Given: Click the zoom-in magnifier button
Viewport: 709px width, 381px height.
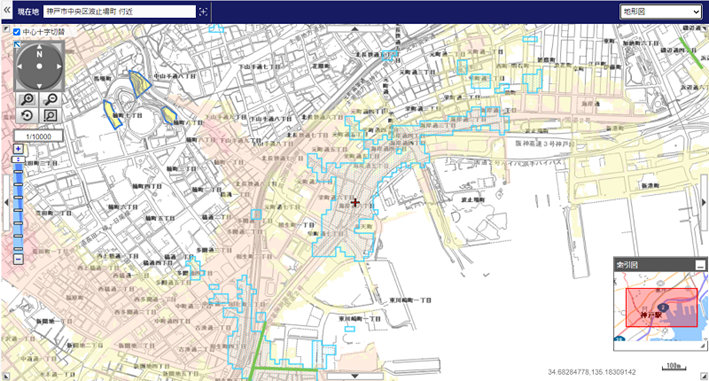Looking at the screenshot, I should tap(27, 99).
